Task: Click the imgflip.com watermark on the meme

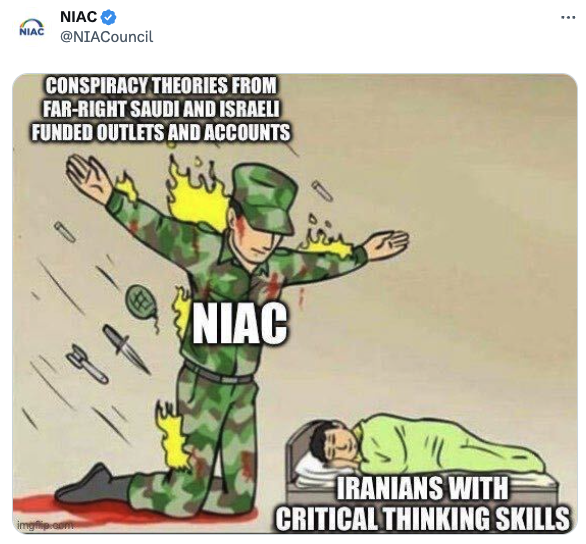Action: coord(45,525)
